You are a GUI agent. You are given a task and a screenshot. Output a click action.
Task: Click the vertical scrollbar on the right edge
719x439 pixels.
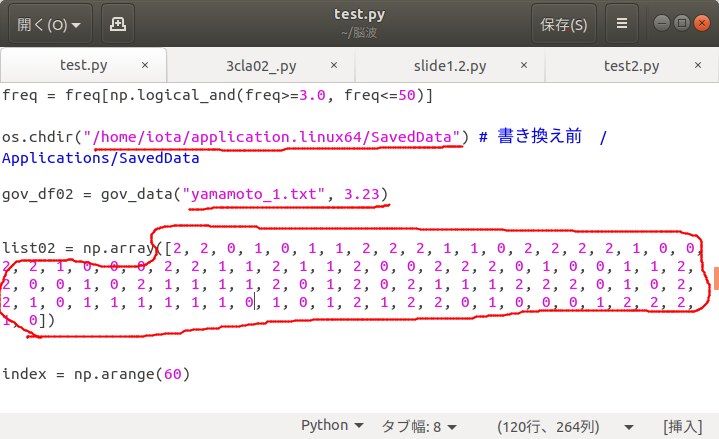(x=714, y=275)
